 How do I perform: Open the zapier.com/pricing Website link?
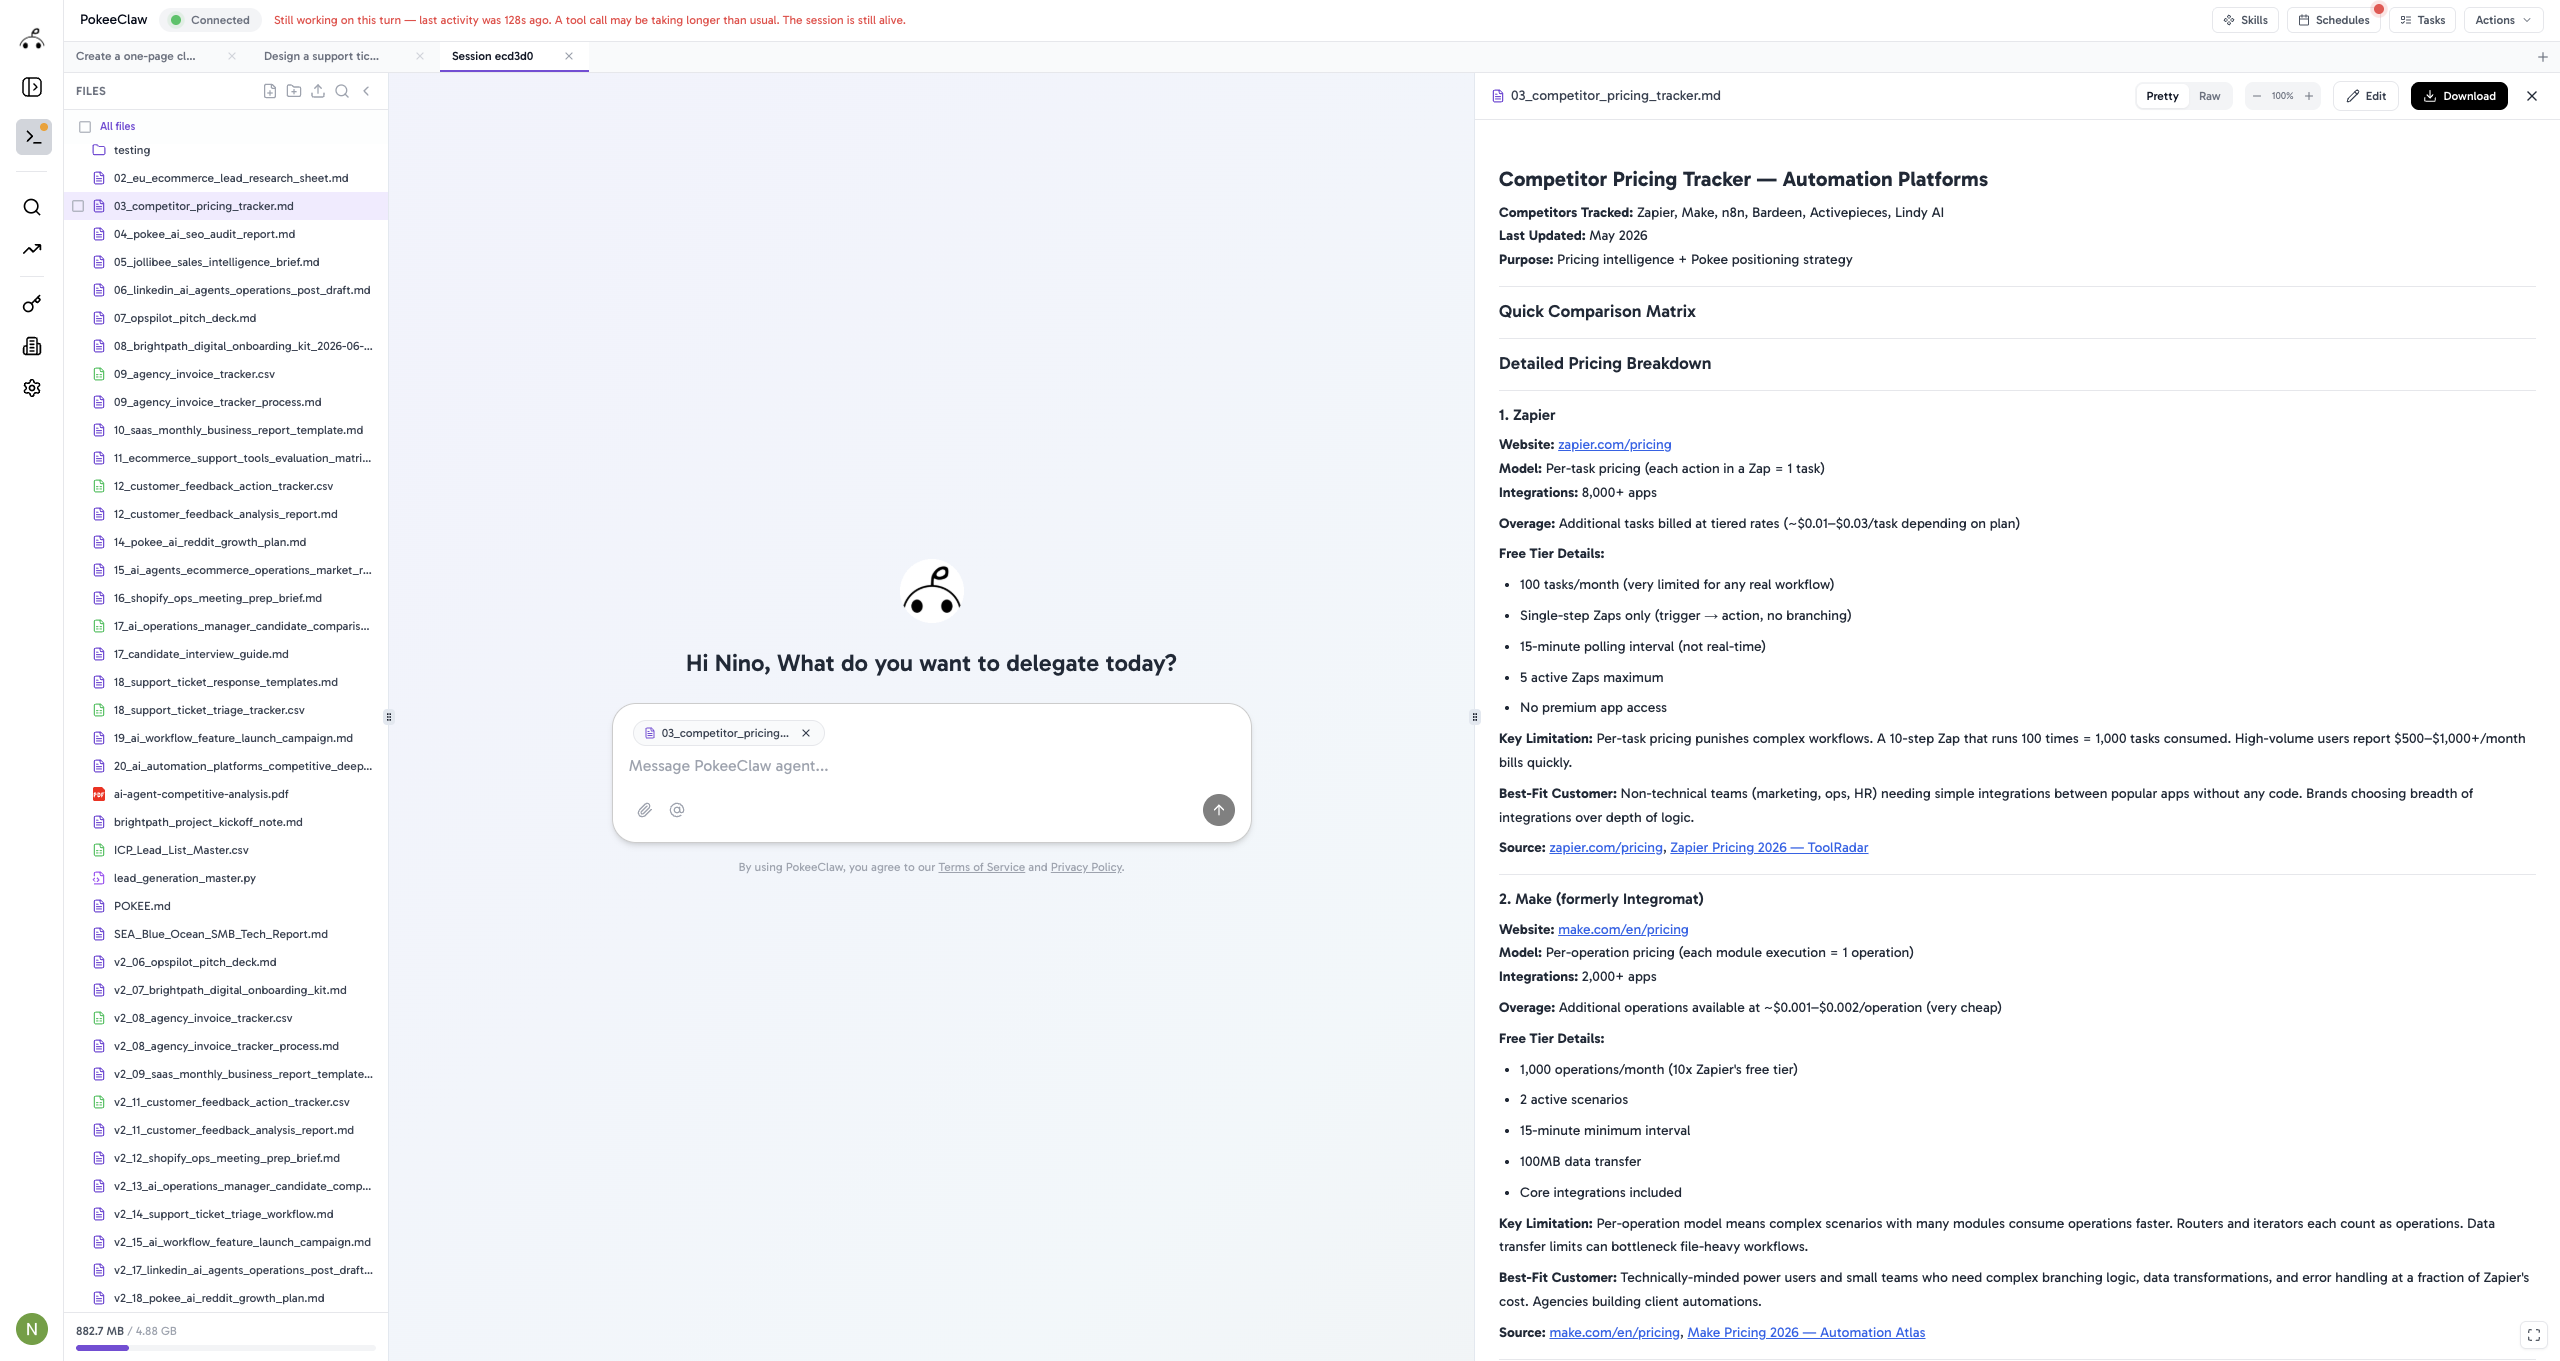click(x=1614, y=444)
